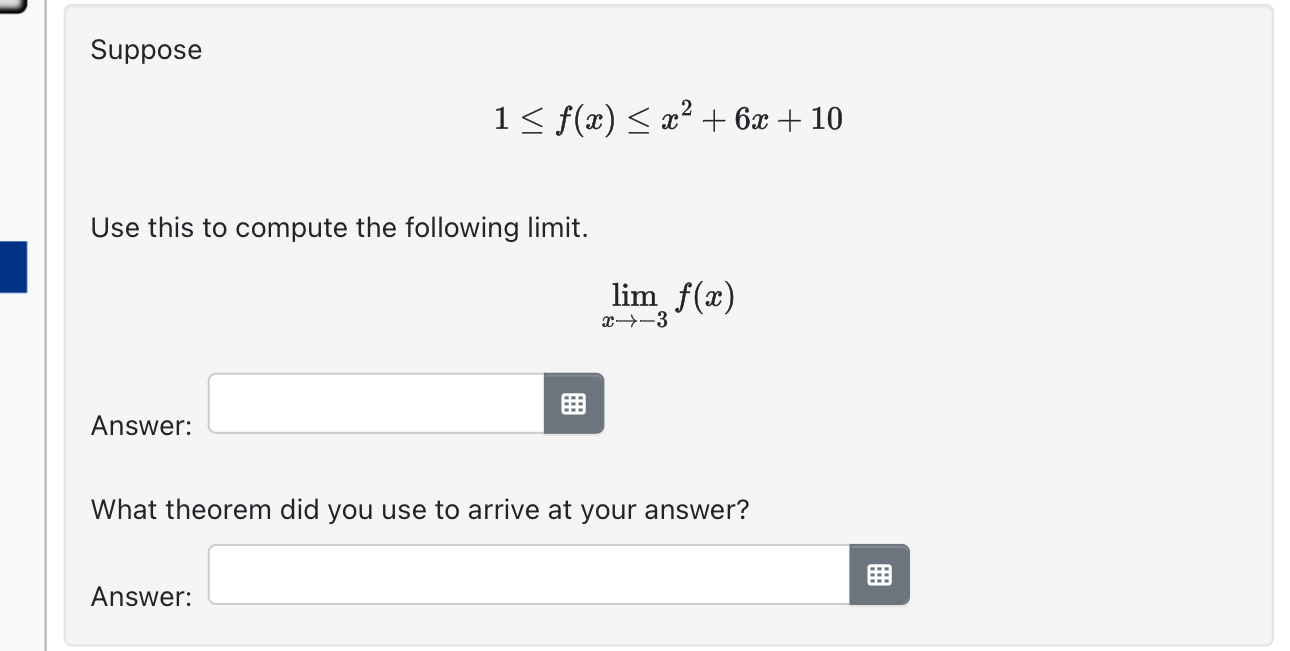This screenshot has width=1290, height=651.
Task: Click the keypad icon beside the first Answer box
Action: (x=574, y=403)
